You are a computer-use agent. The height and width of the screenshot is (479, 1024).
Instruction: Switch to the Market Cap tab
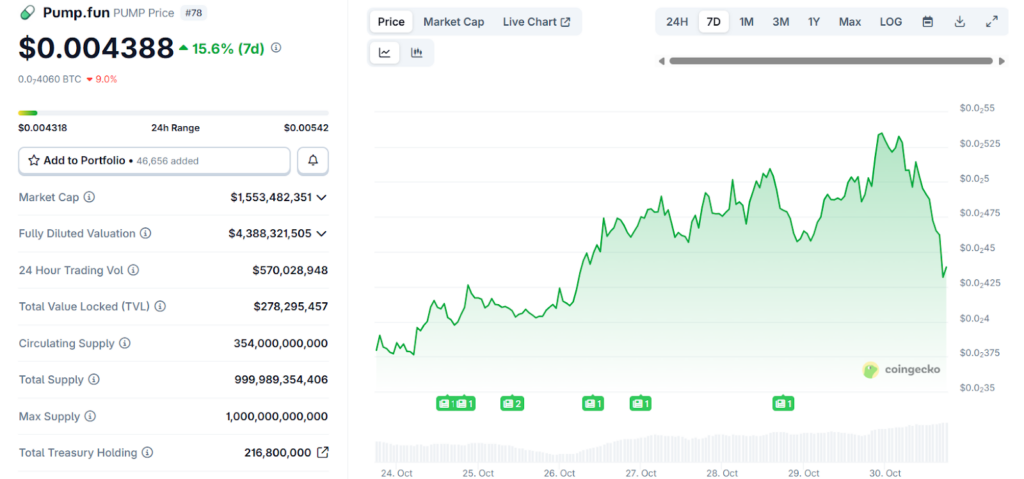(x=453, y=22)
